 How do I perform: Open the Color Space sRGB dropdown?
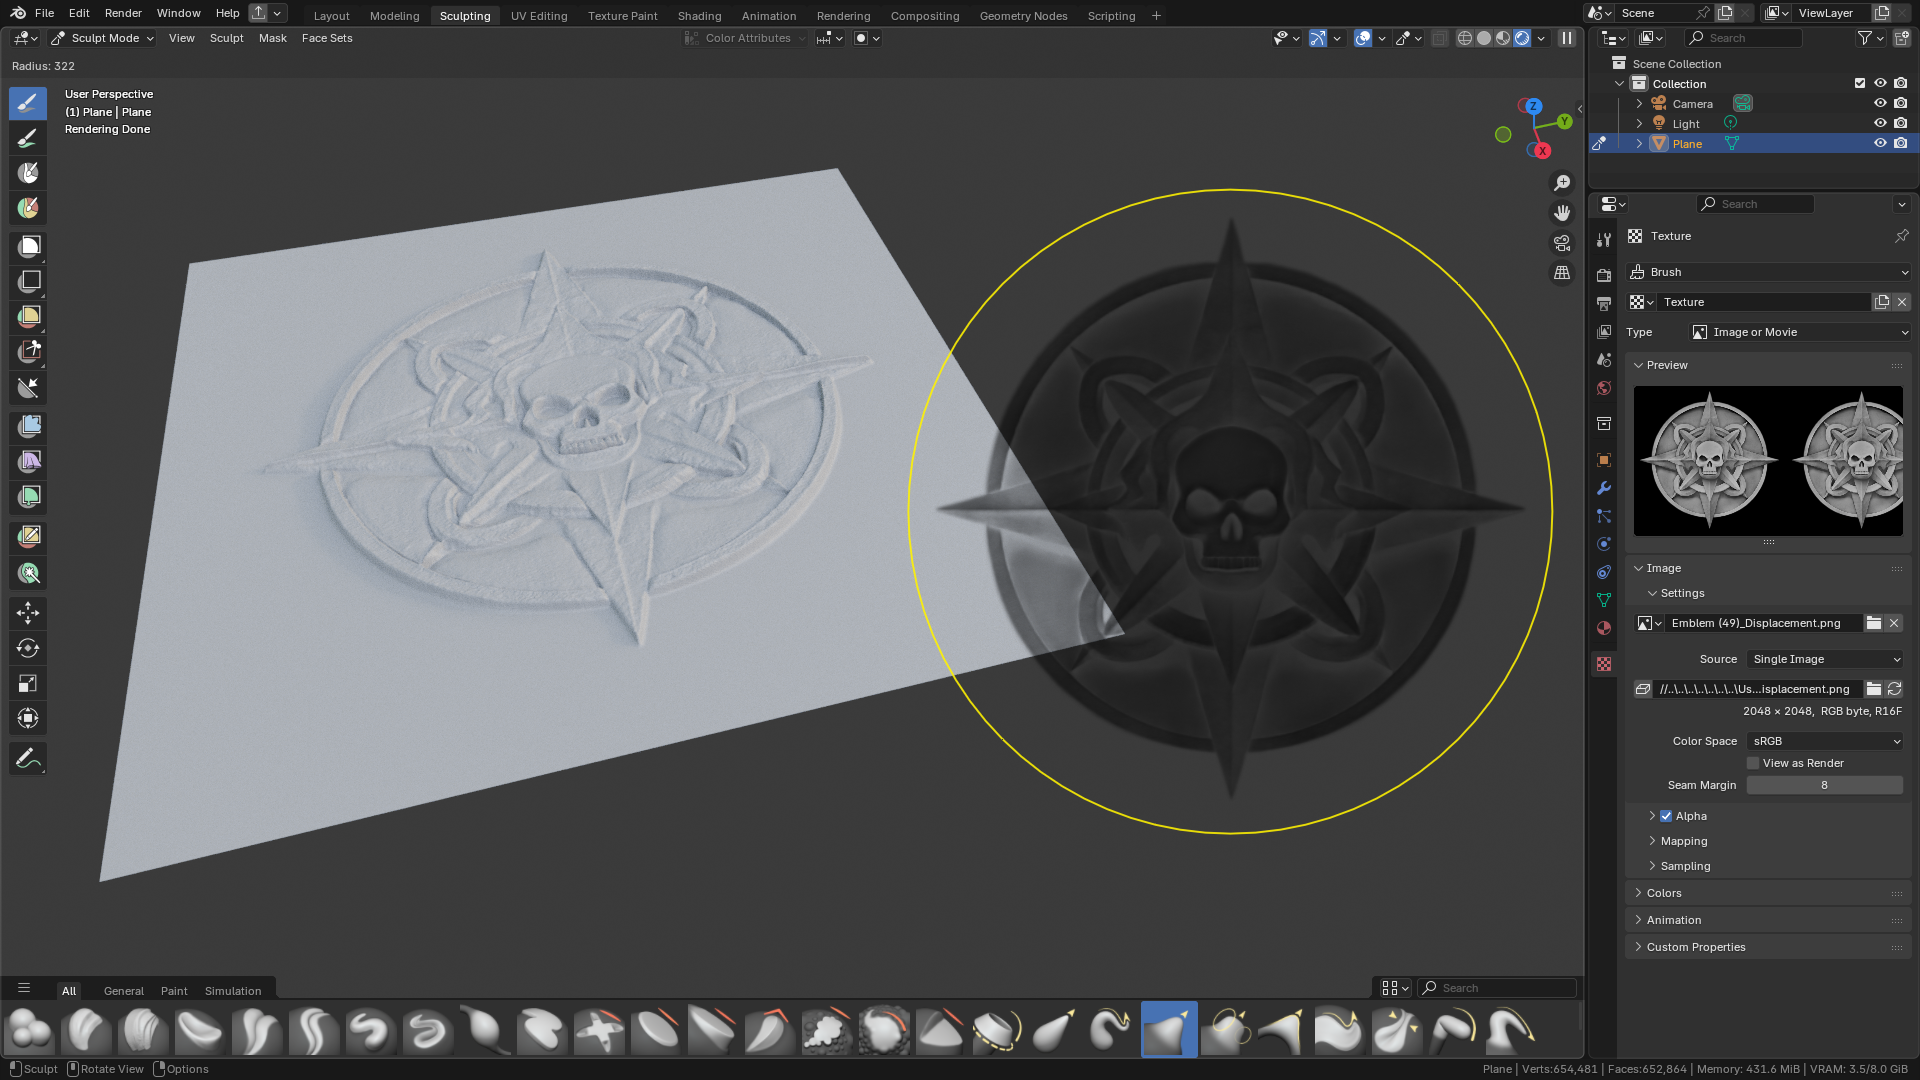[1825, 741]
